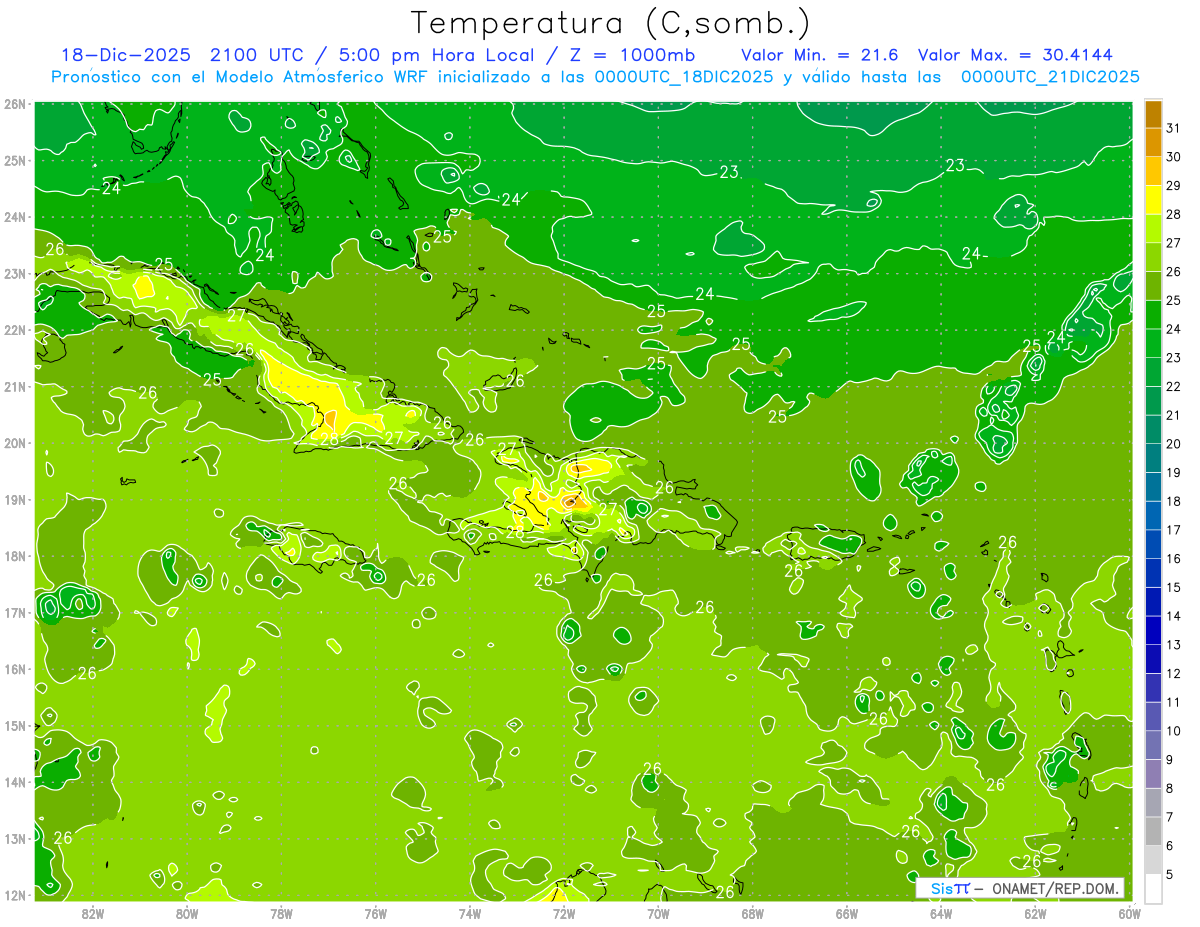The height and width of the screenshot is (927, 1200).
Task: Click the "62W" longitude axis label
Action: (1034, 913)
